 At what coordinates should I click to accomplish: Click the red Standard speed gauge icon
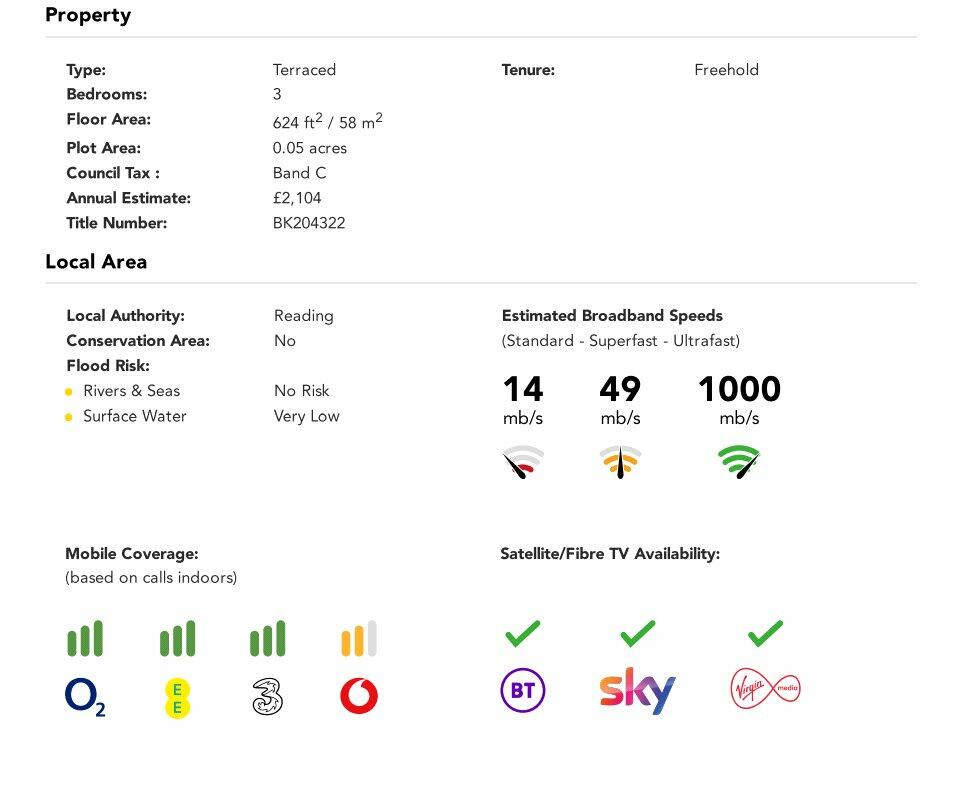click(523, 462)
